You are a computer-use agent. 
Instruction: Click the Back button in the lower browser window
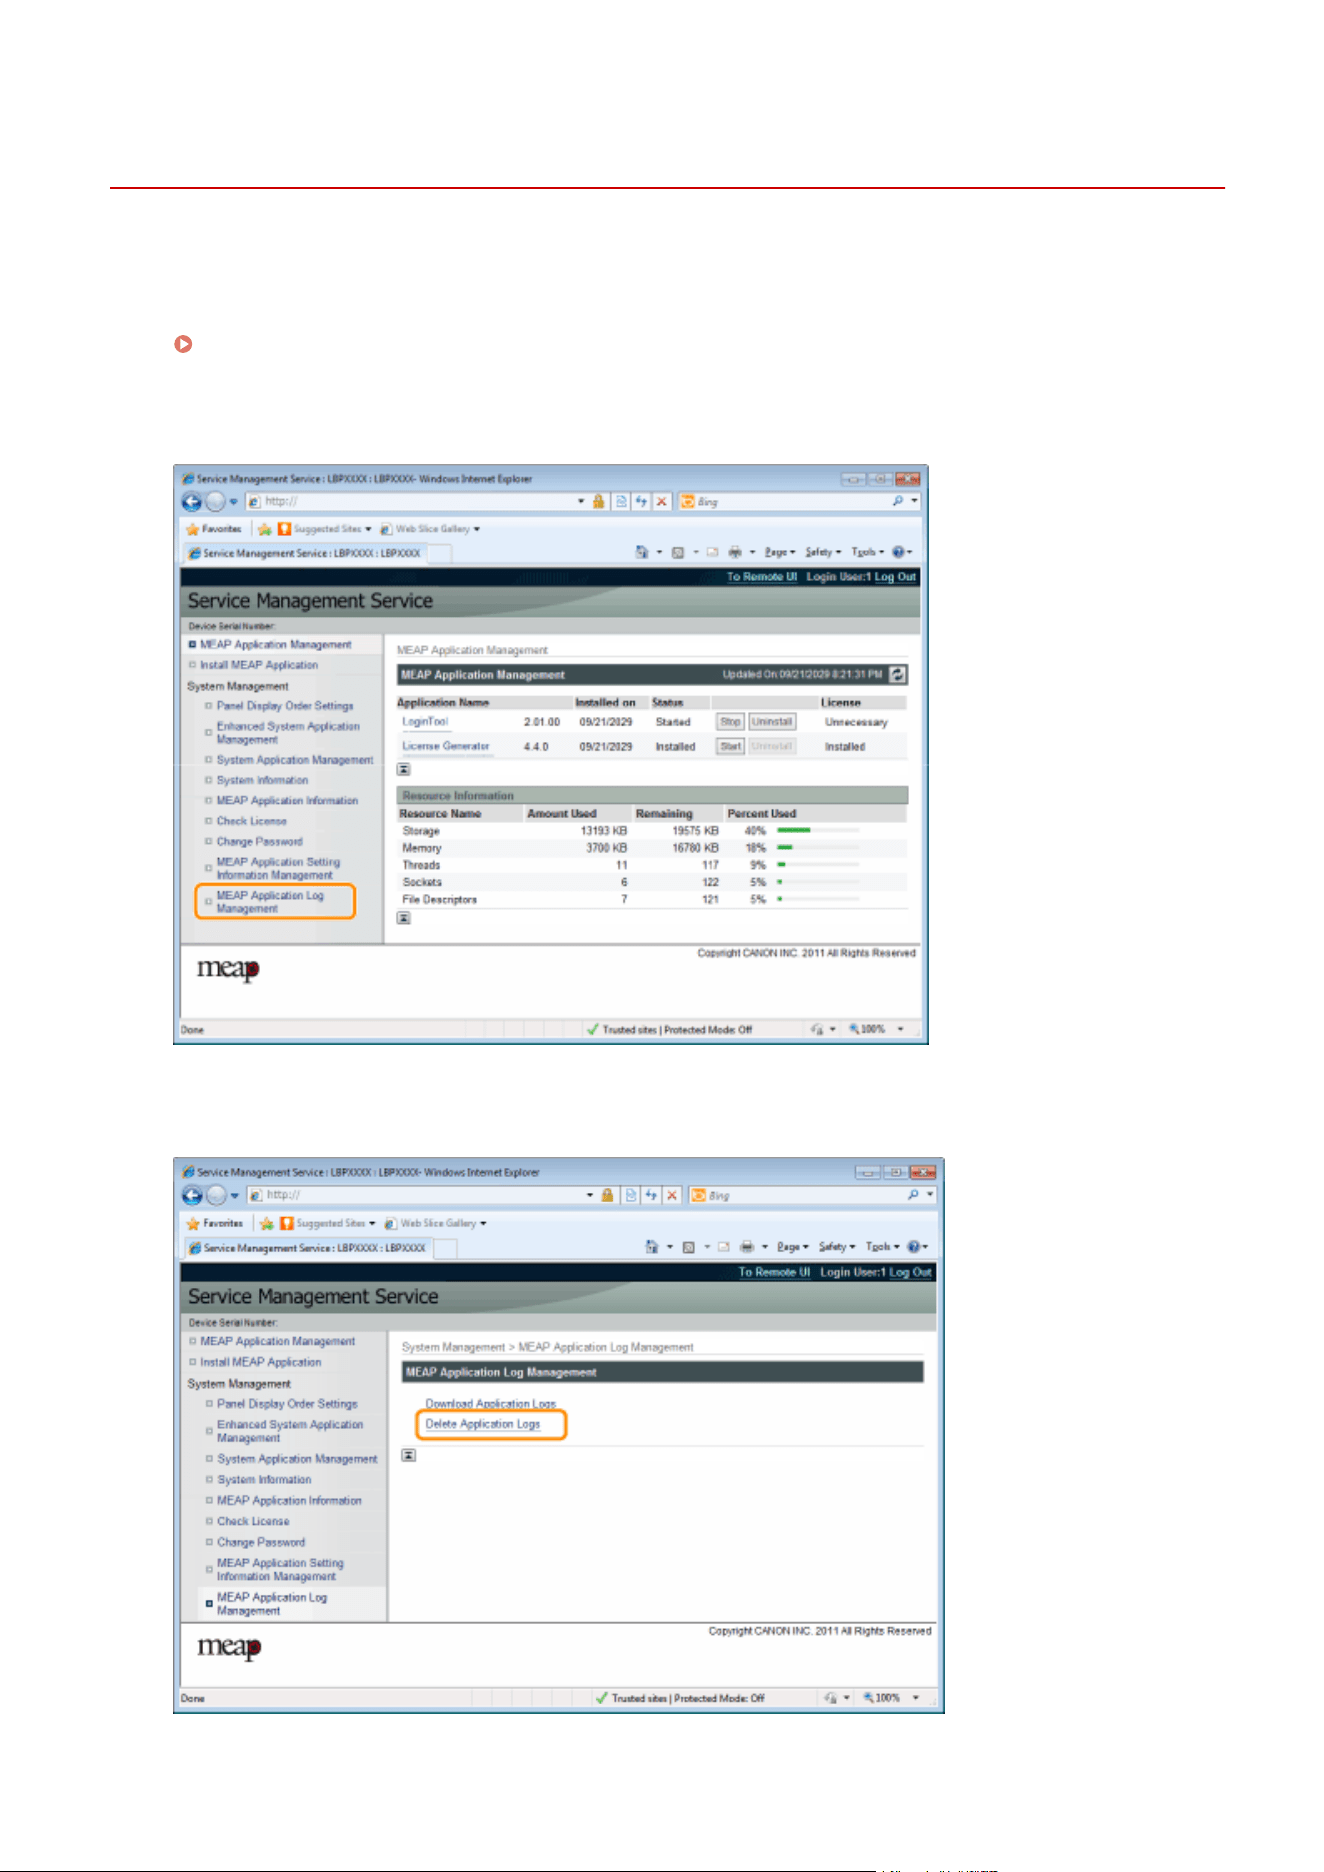pyautogui.click(x=193, y=1195)
